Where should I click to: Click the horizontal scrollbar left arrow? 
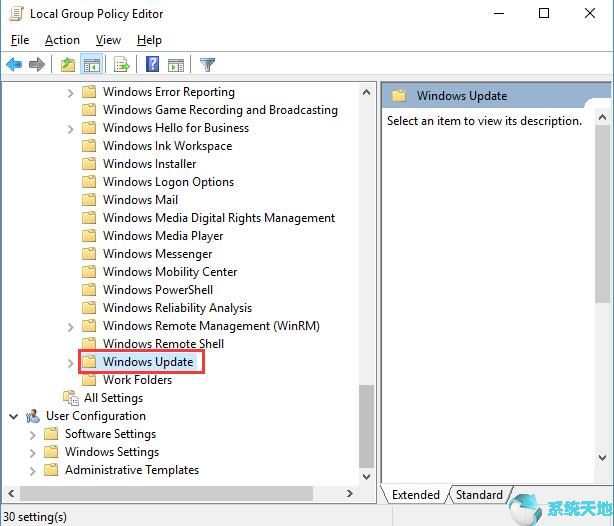[x=11, y=493]
